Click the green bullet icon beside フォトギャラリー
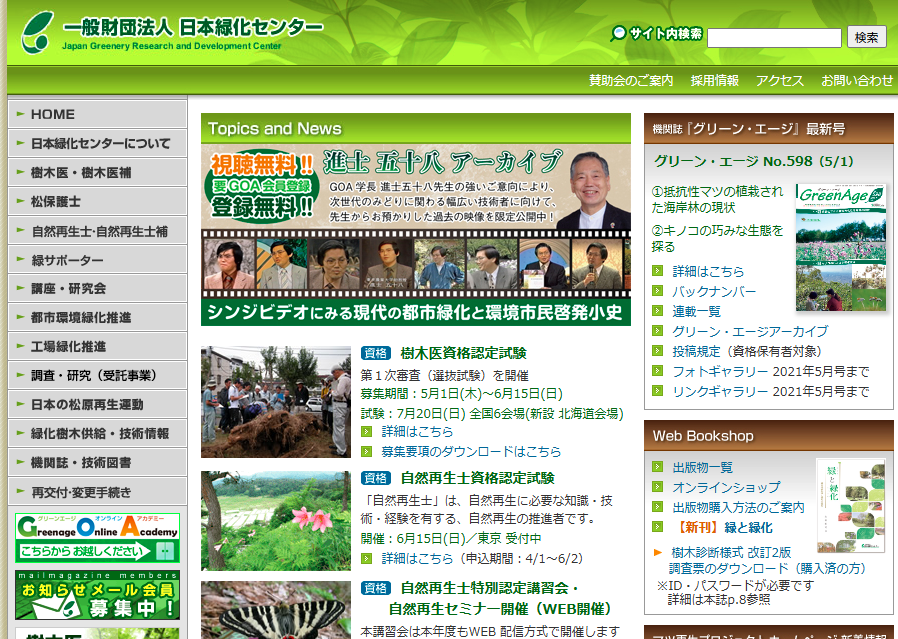 tap(657, 371)
